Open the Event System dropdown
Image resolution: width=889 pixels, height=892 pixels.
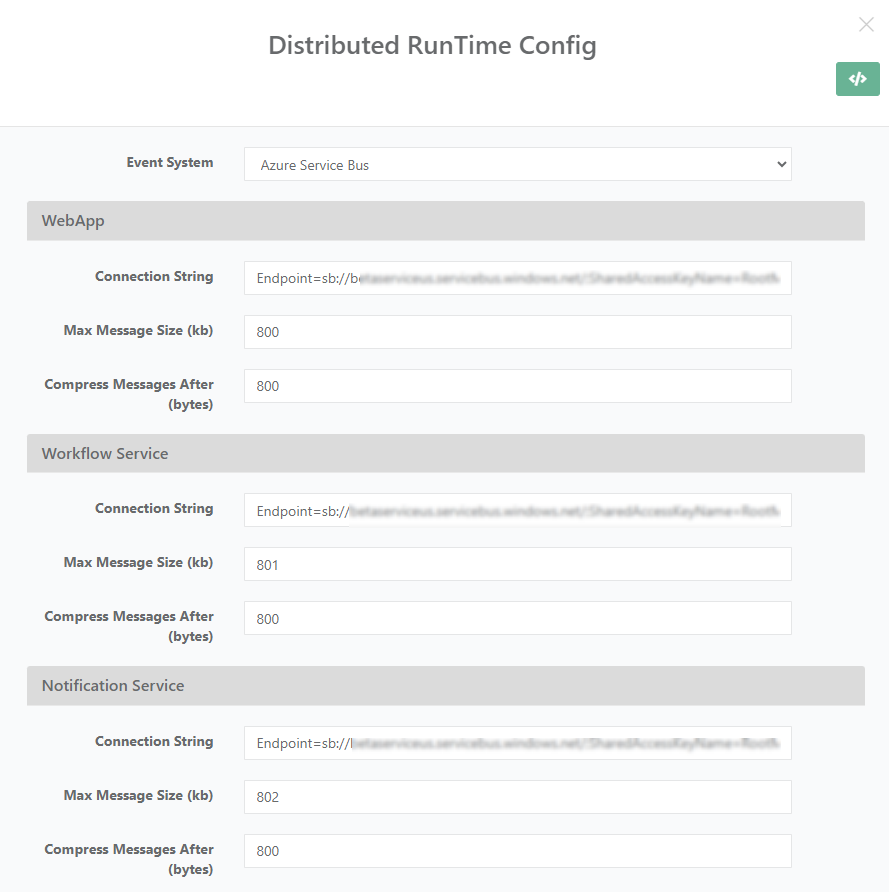(517, 165)
